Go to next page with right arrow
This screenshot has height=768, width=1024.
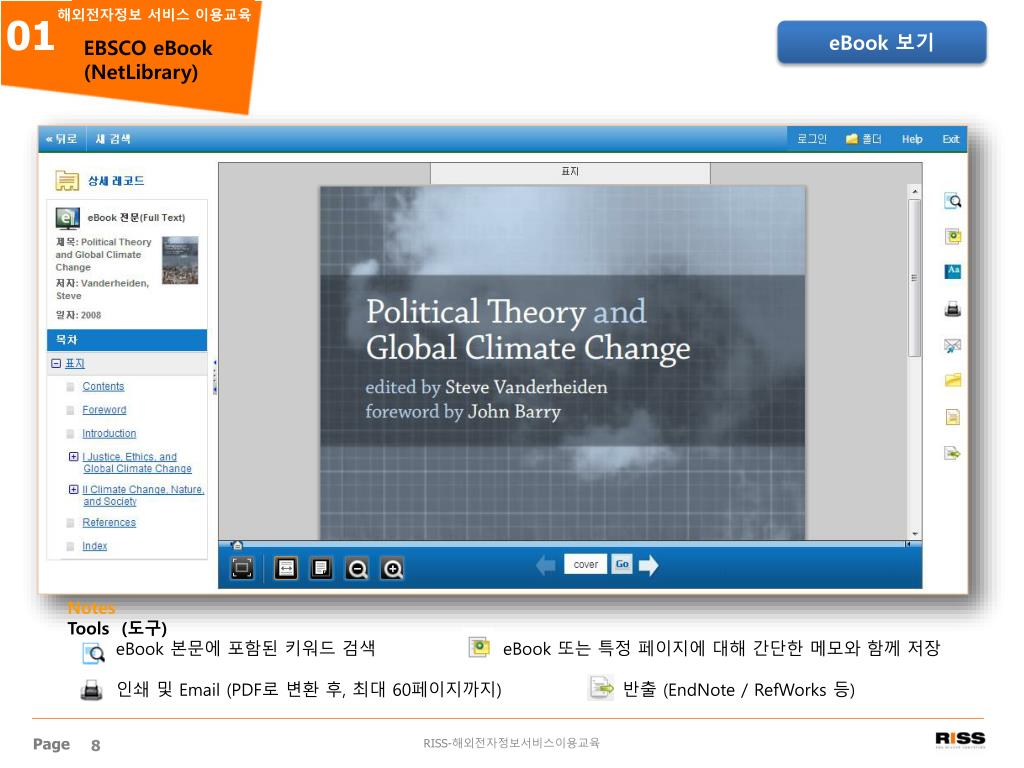click(x=648, y=565)
